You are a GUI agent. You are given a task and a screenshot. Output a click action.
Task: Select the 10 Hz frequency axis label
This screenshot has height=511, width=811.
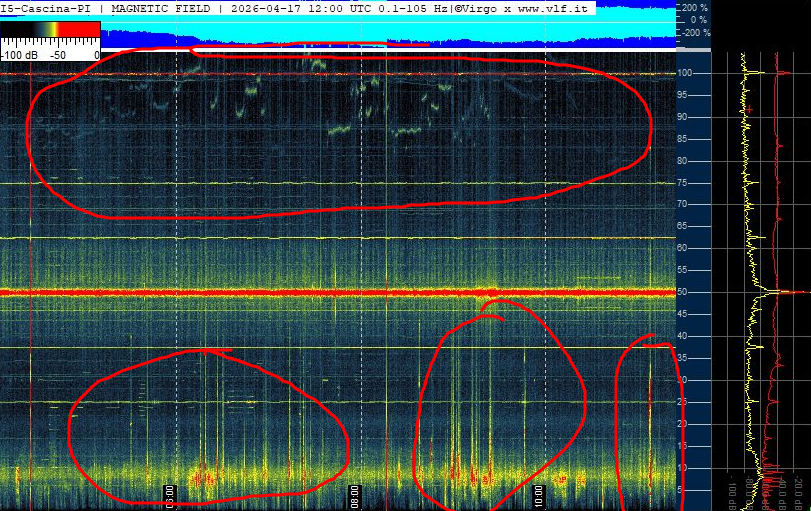(685, 467)
